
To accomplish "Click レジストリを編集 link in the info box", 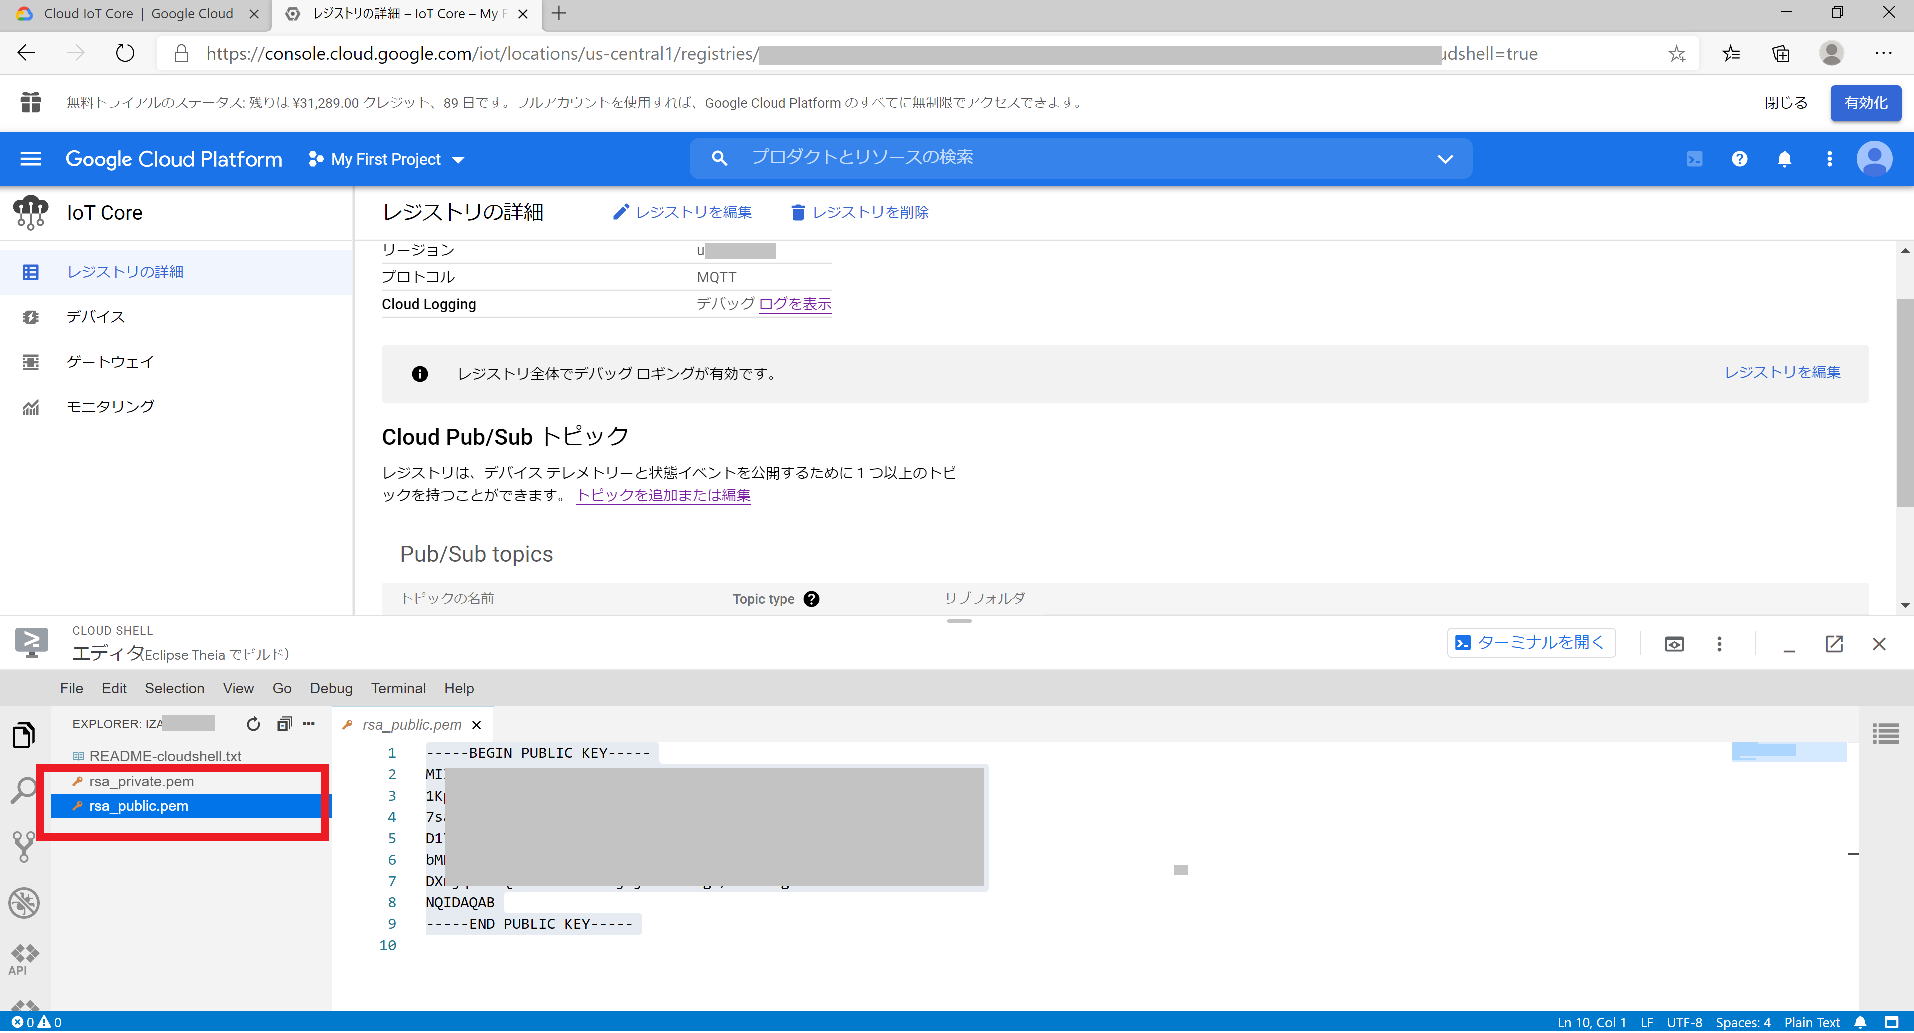I will click(1782, 372).
